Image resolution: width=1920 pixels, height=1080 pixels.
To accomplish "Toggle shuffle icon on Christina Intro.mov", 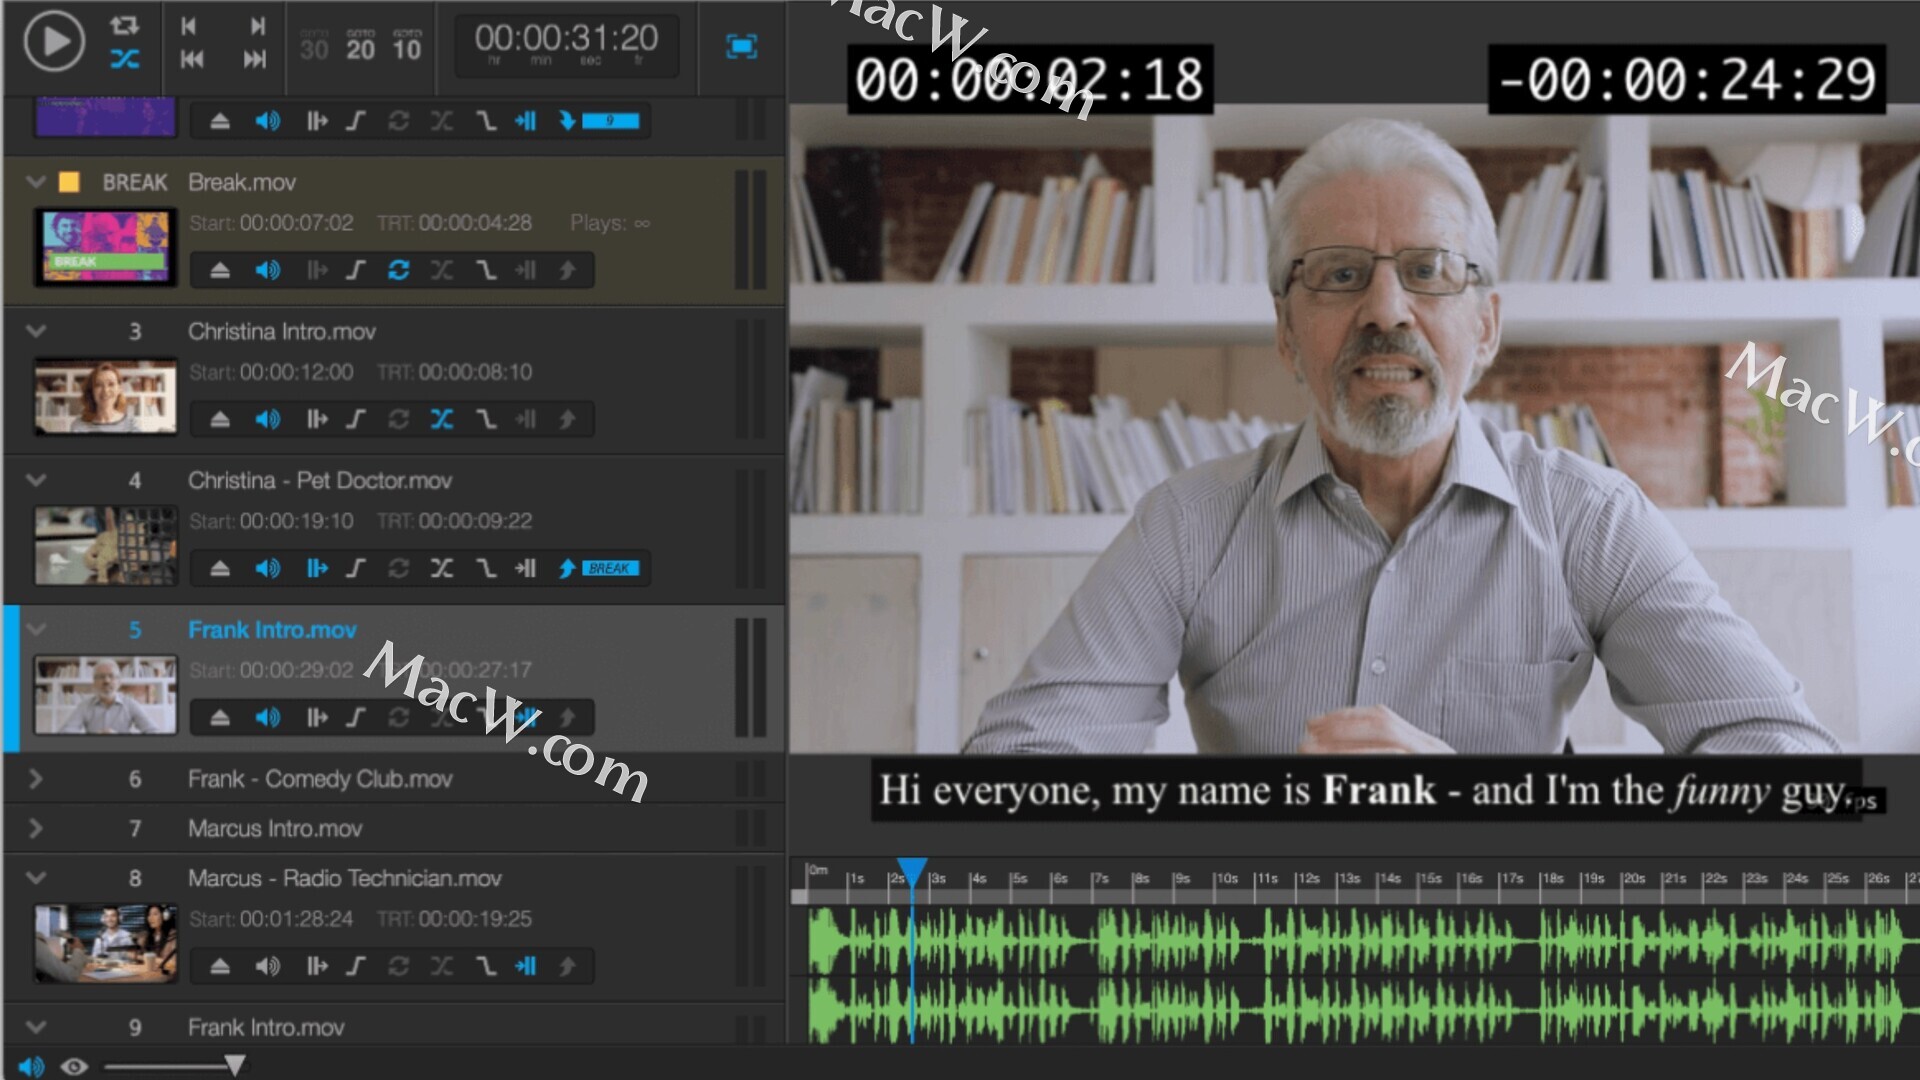I will pyautogui.click(x=441, y=419).
